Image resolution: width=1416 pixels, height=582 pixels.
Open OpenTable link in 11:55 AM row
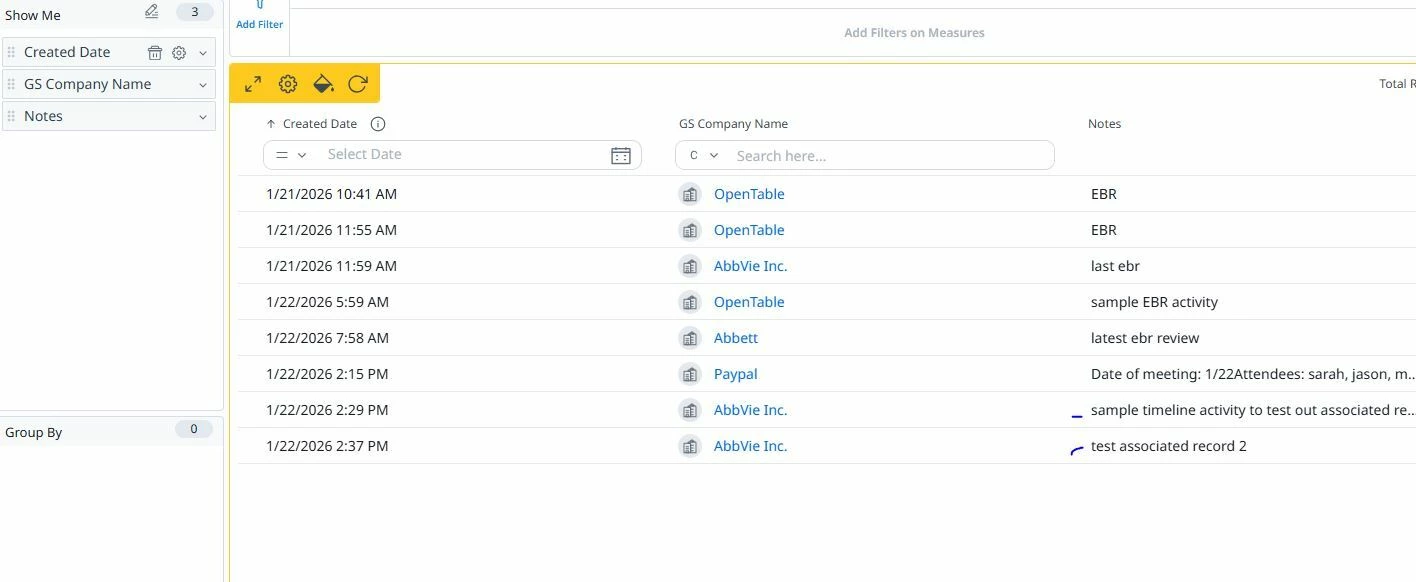pos(749,230)
